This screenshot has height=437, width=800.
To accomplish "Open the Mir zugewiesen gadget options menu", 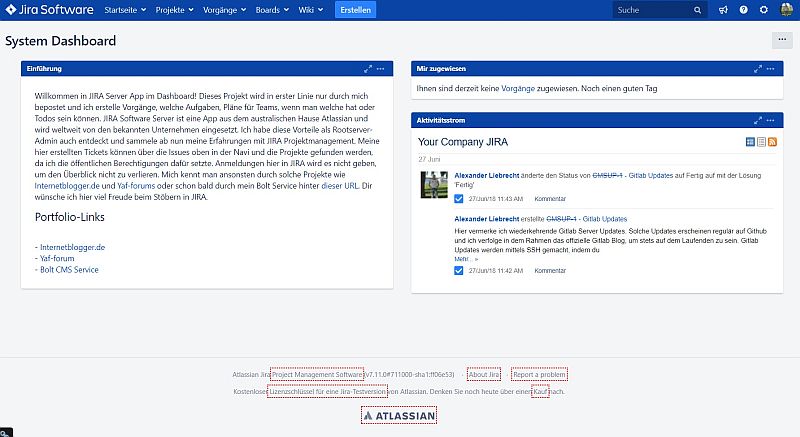I will coord(770,69).
